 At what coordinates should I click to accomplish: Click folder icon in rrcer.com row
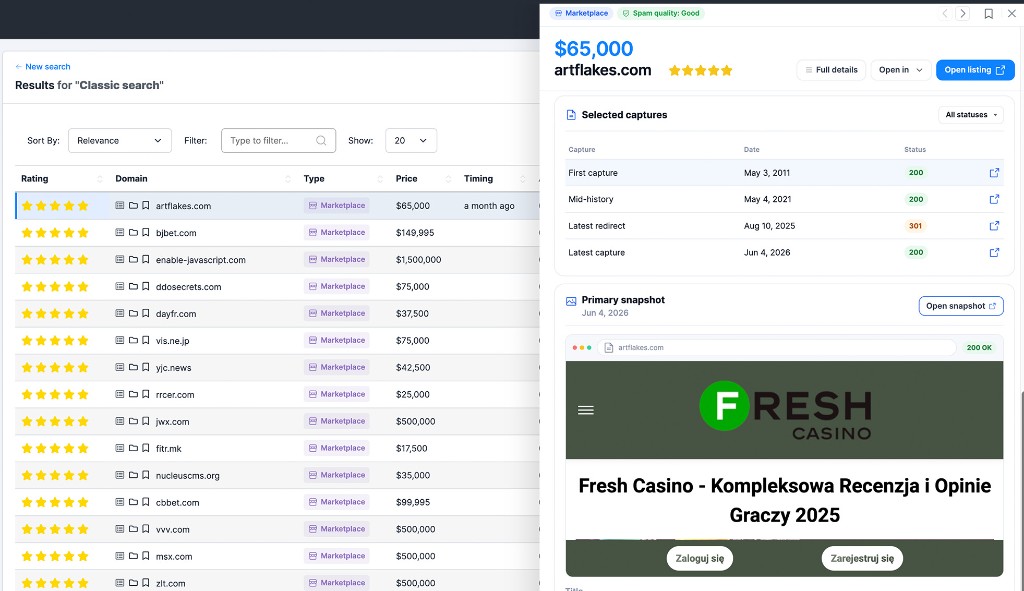[133, 394]
